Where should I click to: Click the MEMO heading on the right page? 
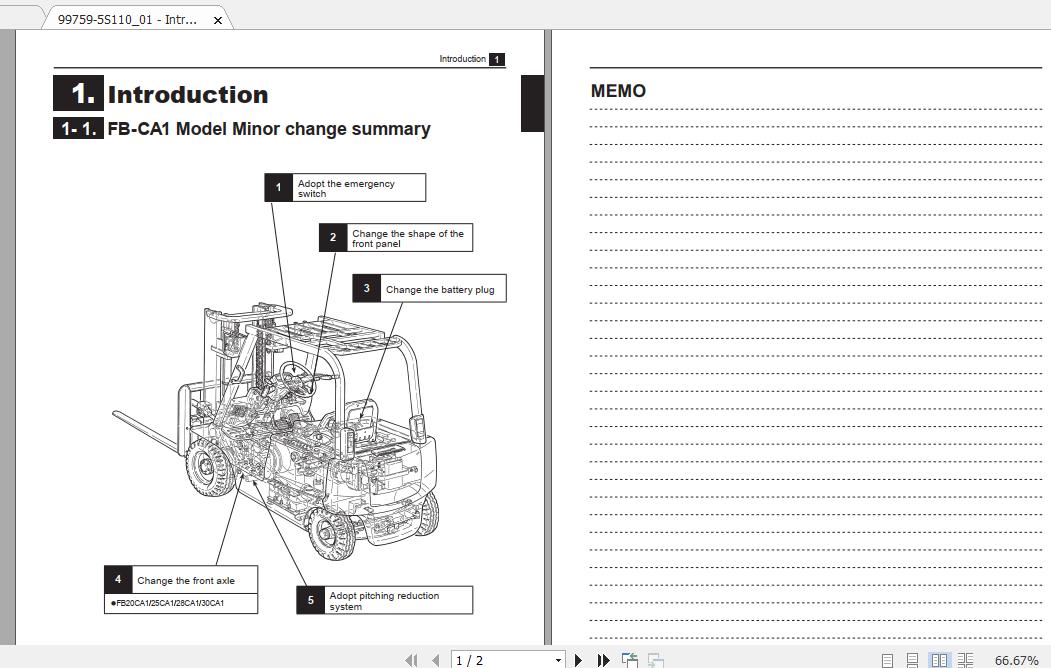618,91
